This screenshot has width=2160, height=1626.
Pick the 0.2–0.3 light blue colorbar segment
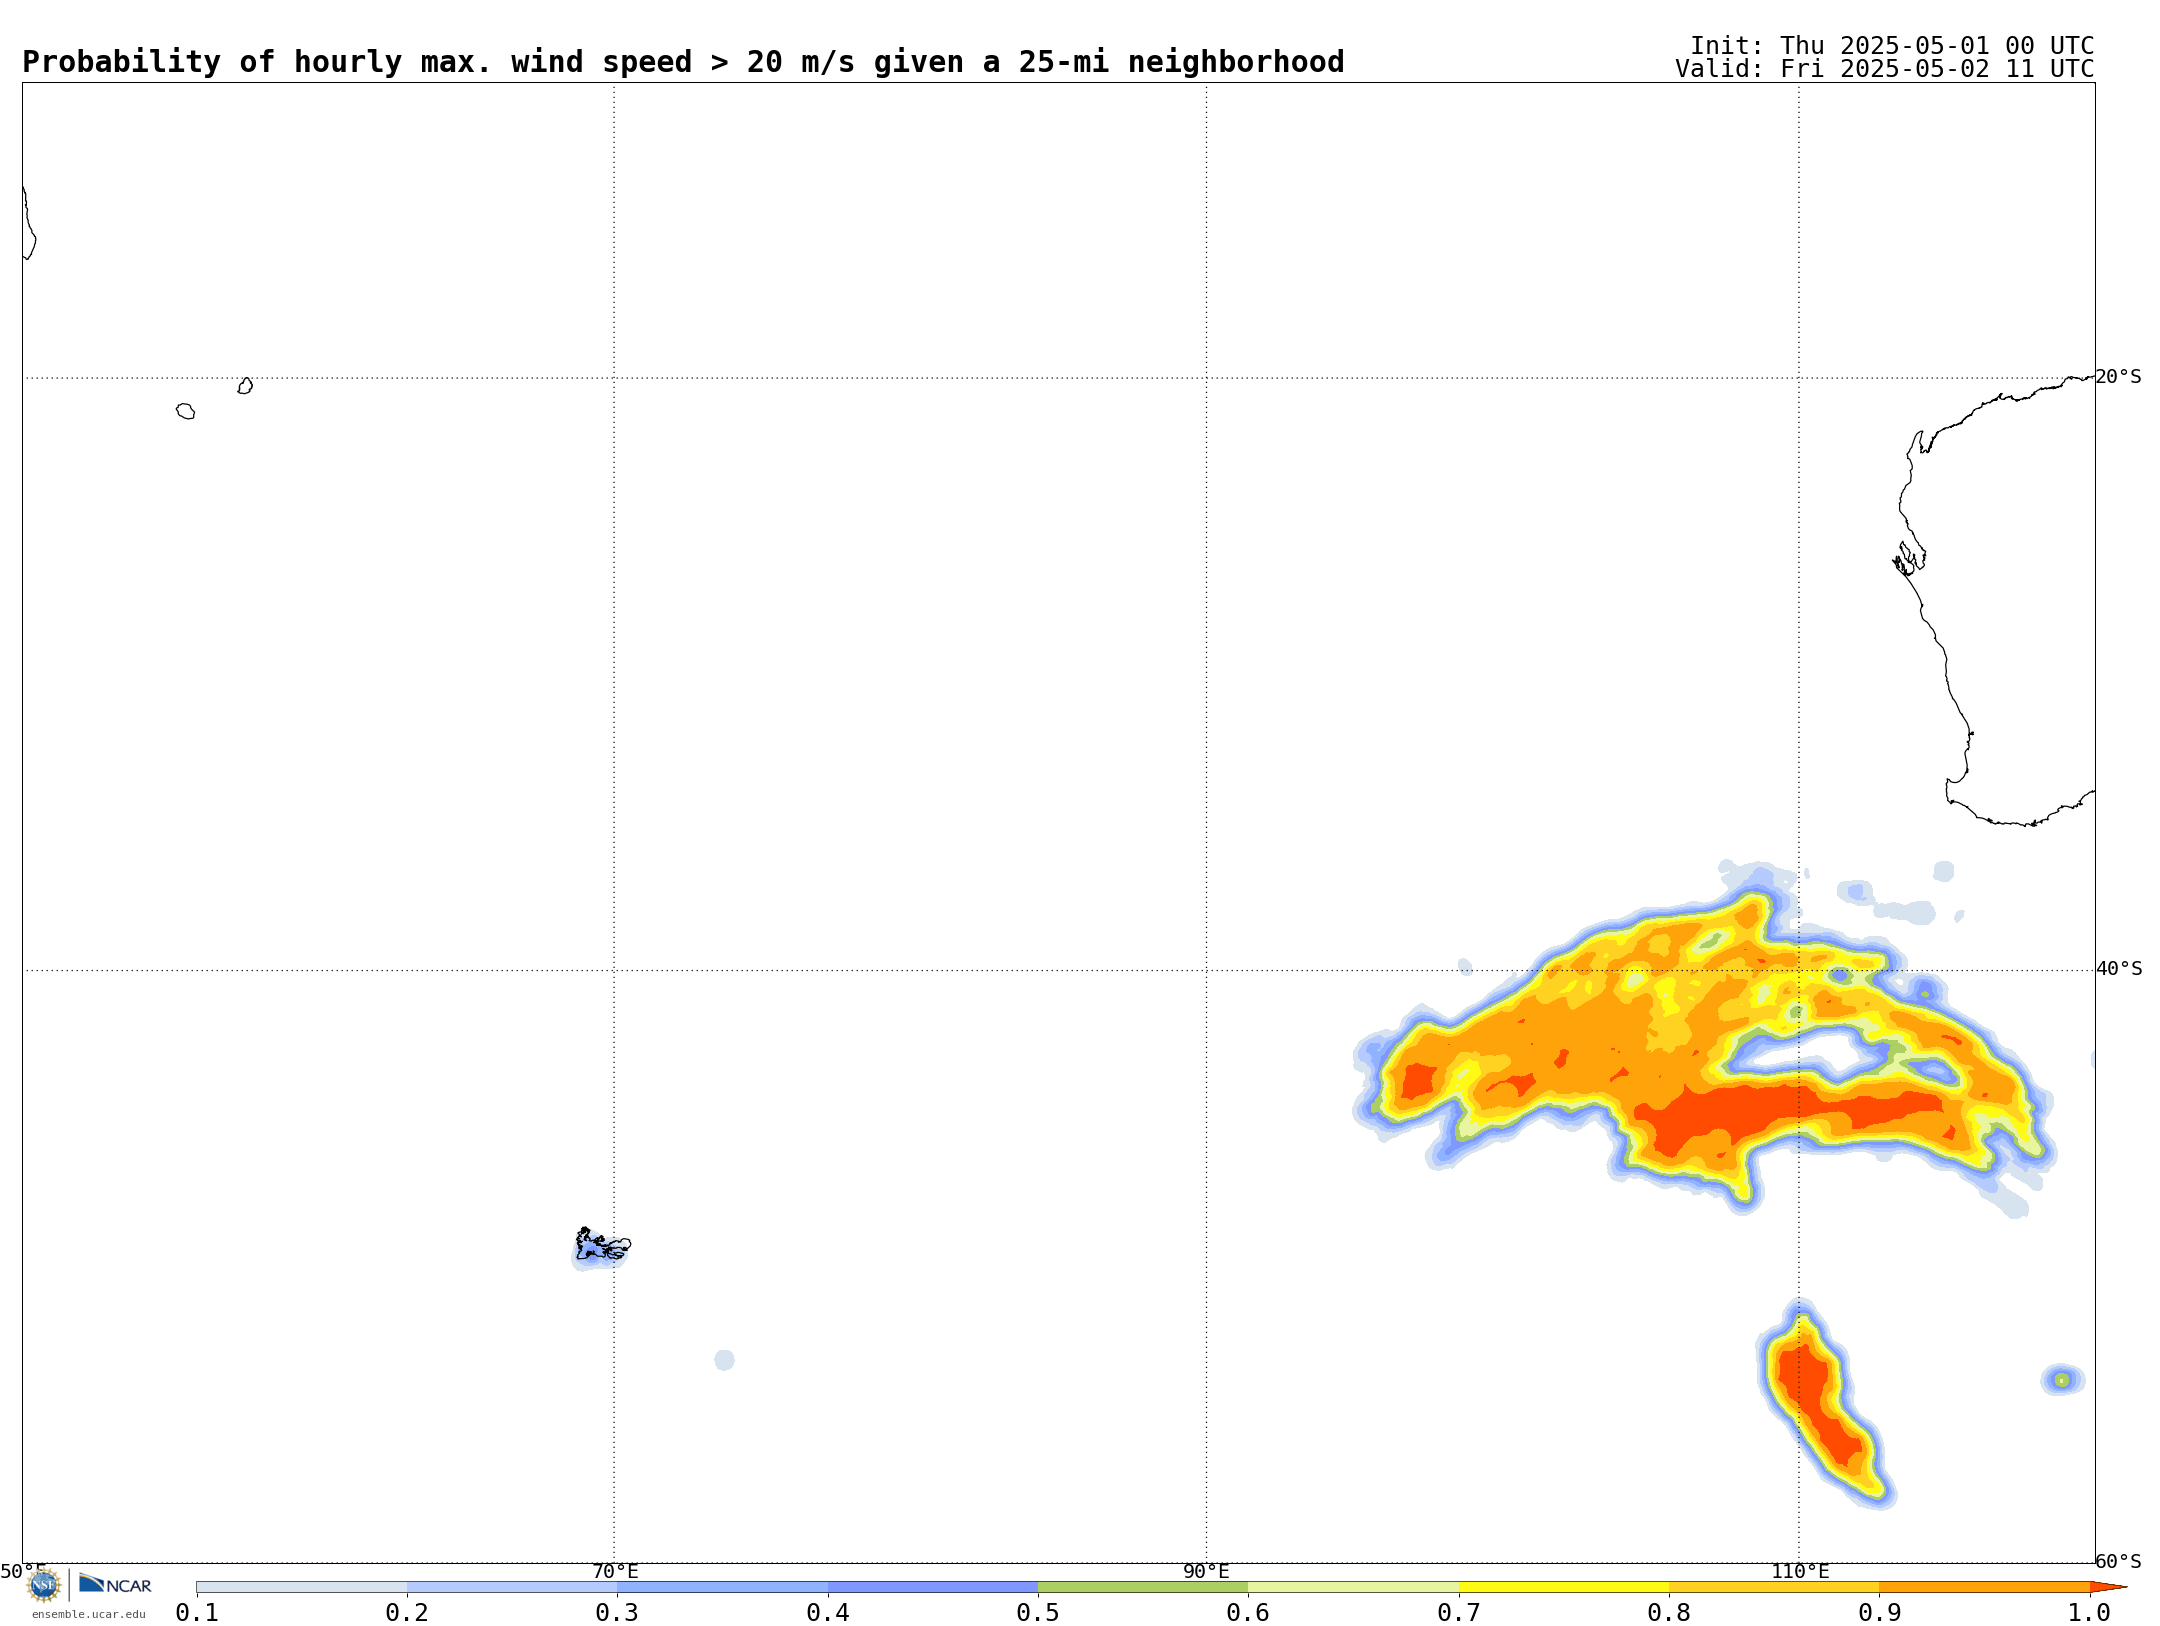click(x=512, y=1587)
